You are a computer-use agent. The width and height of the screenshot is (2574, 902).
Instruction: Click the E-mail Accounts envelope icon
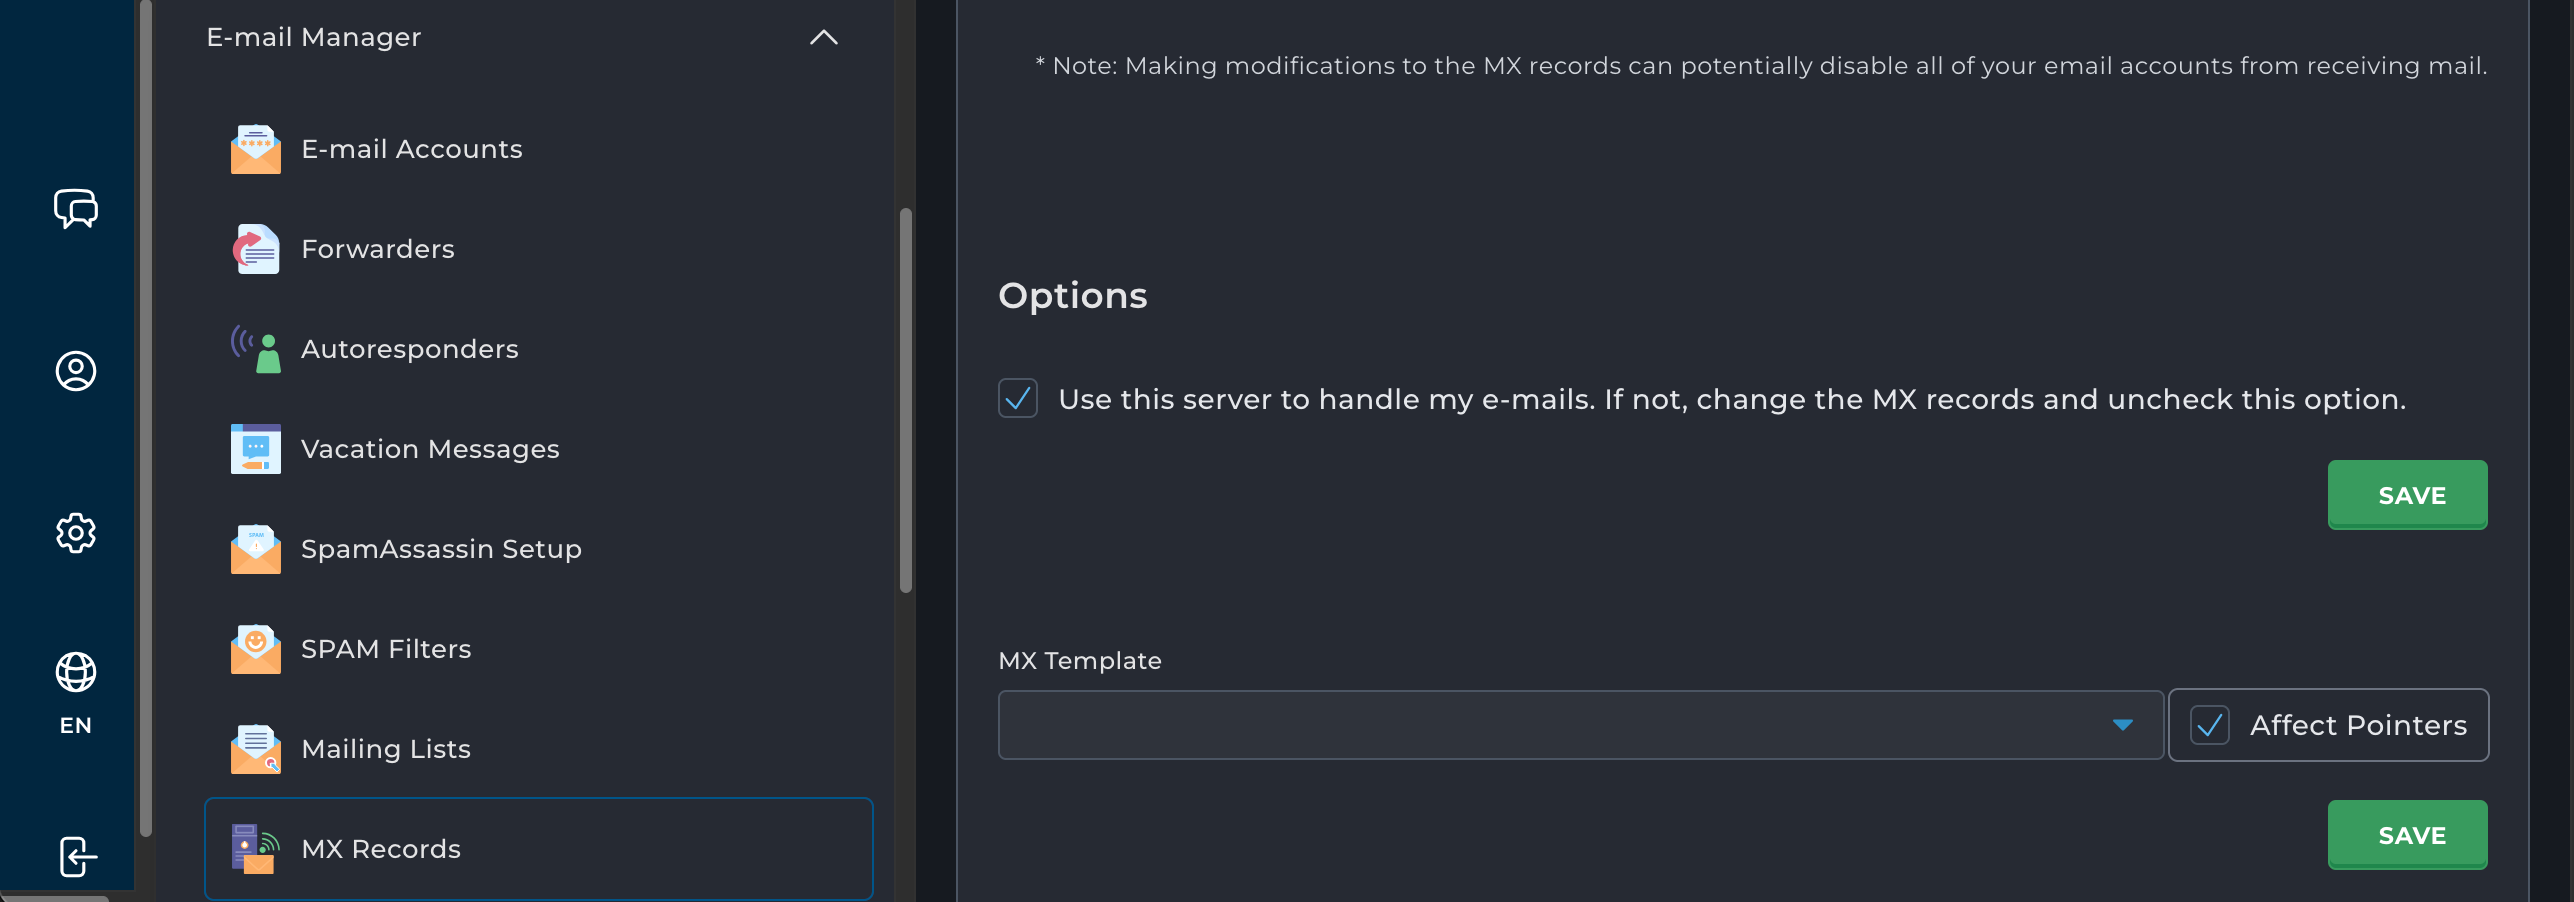[256, 149]
